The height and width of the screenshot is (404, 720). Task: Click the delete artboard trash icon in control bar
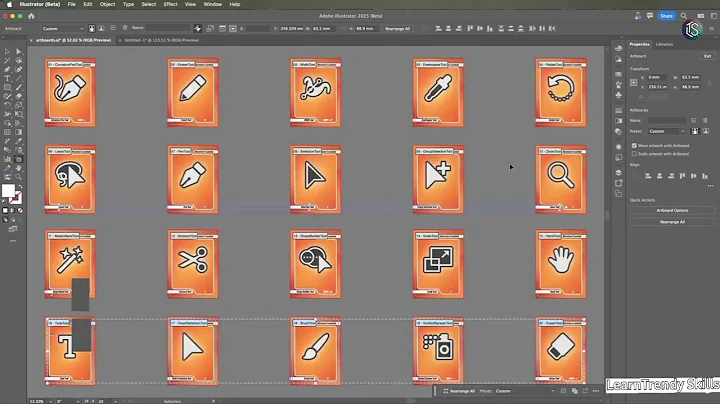click(x=125, y=28)
